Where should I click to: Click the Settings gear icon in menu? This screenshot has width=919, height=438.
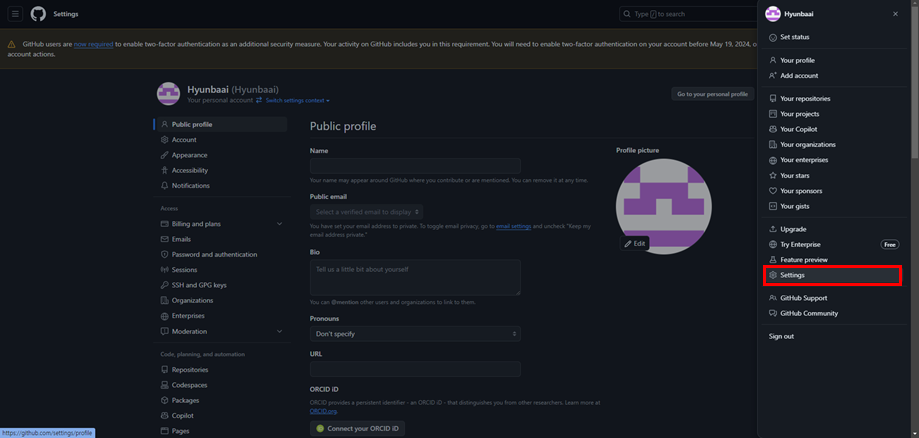click(x=772, y=275)
